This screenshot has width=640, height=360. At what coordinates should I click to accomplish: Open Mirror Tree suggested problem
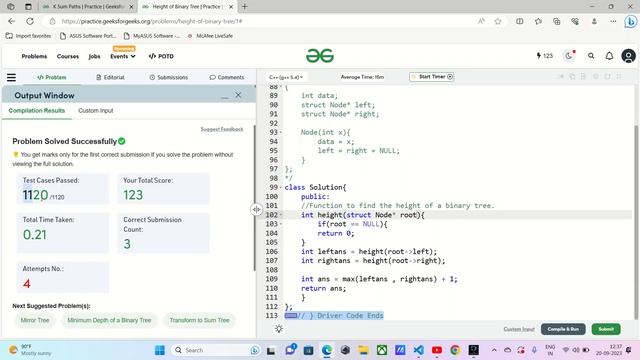click(35, 320)
